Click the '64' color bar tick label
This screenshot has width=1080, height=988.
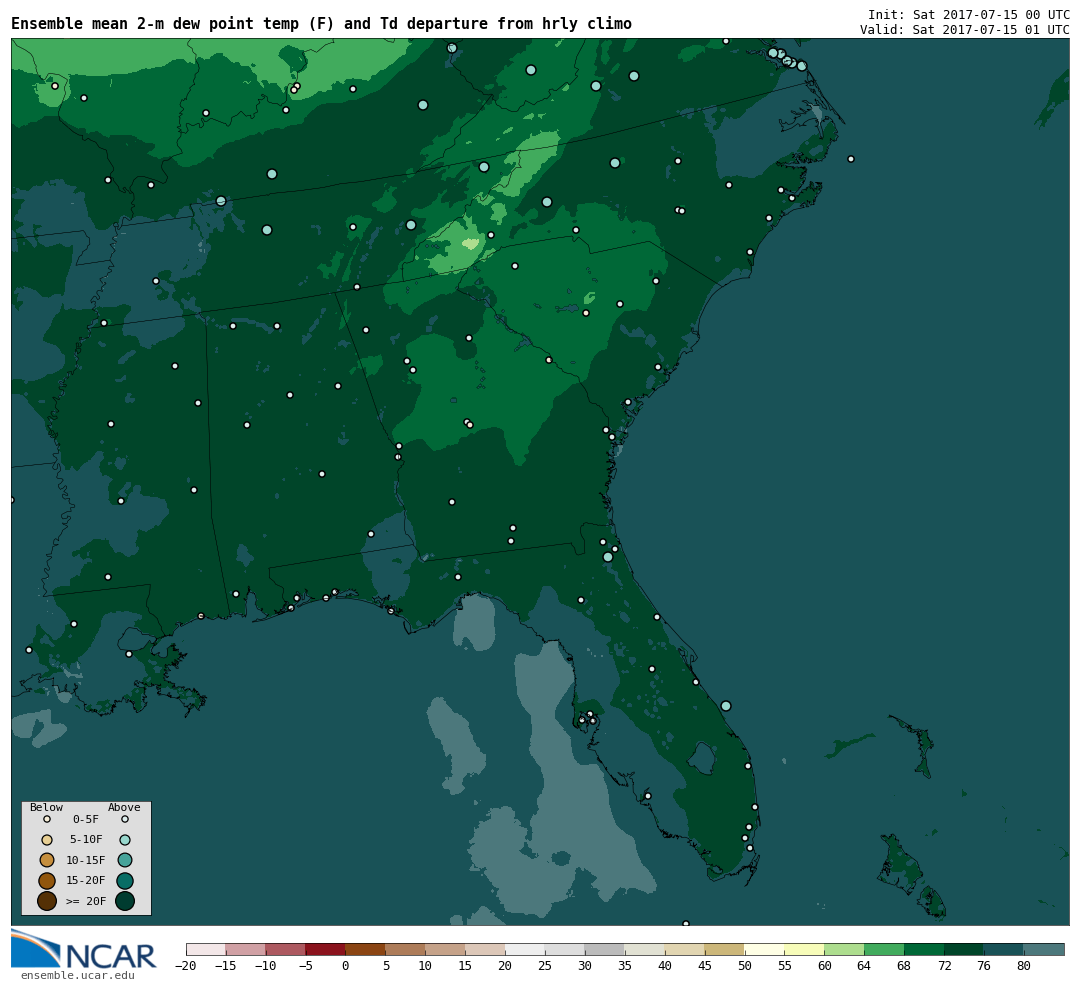(x=864, y=966)
